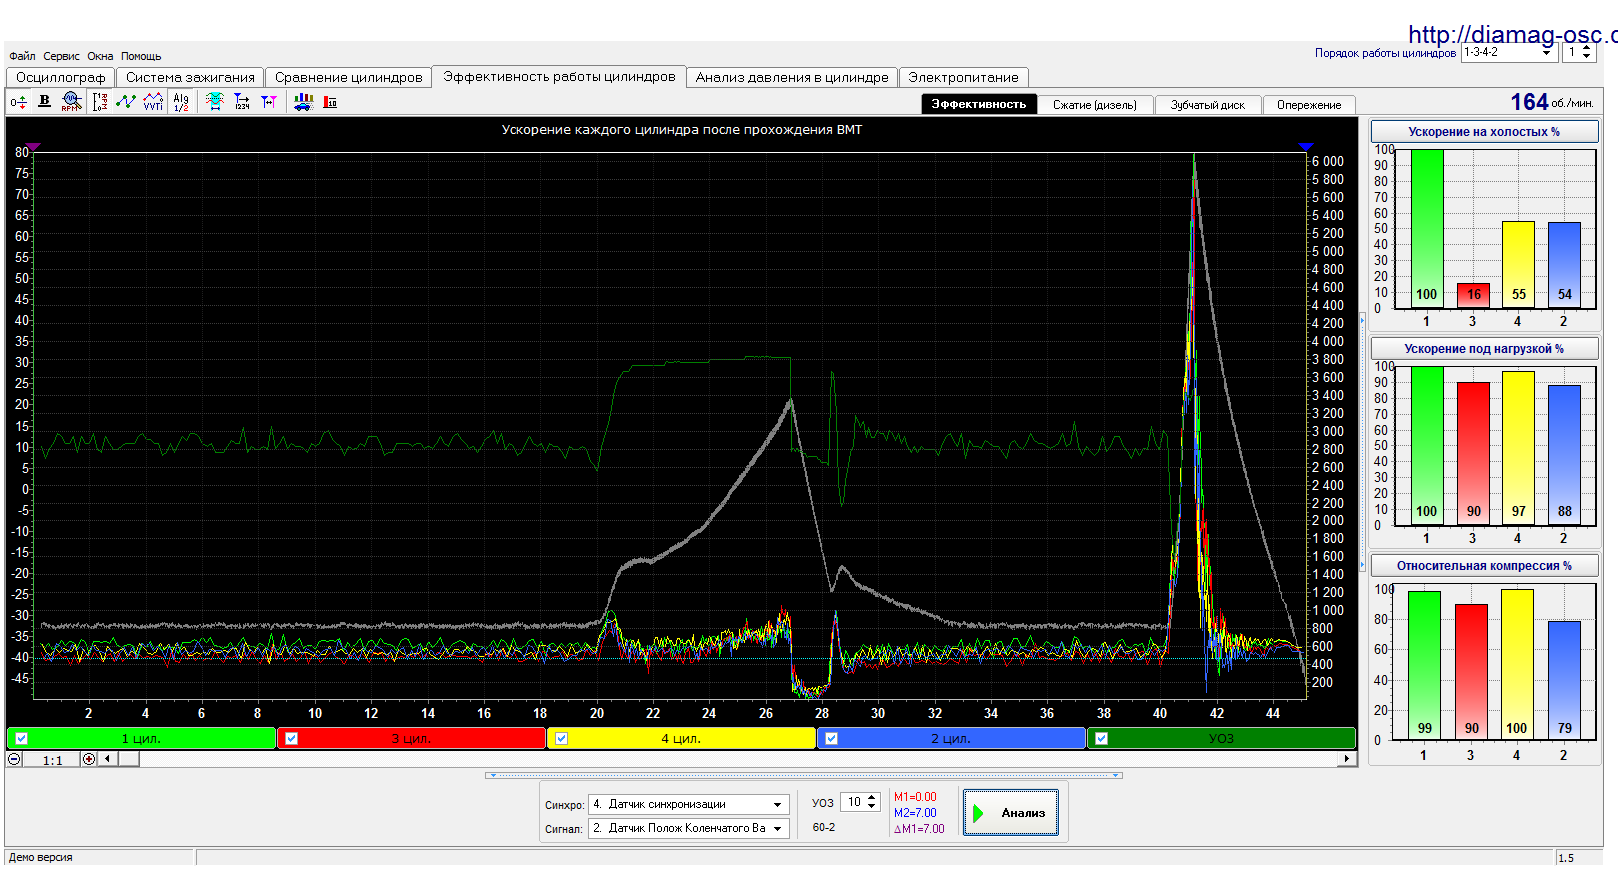Image resolution: width=1618 pixels, height=870 pixels.
Task: Switch to the Система зажигания tab
Action: pos(190,78)
